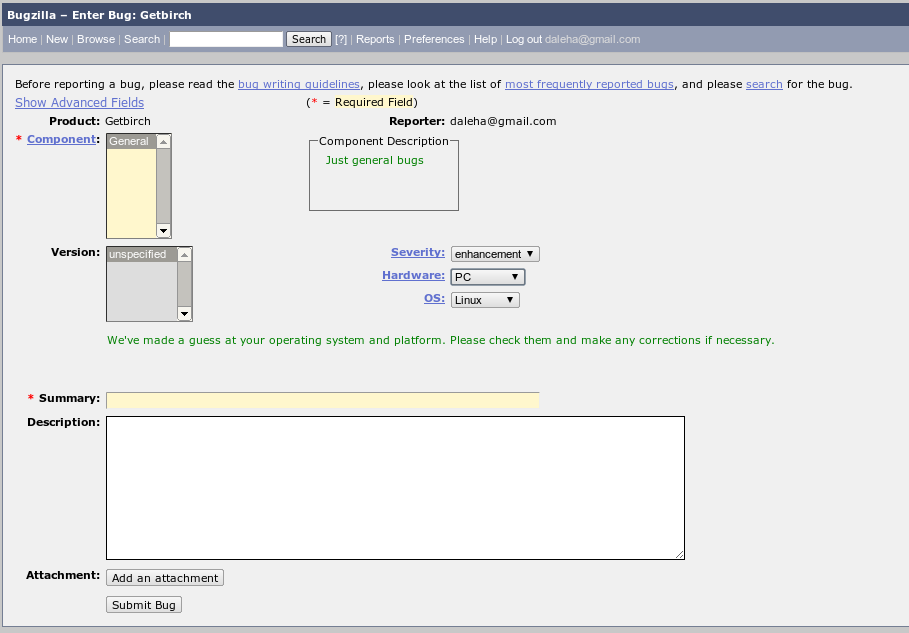Open the Search page link
The image size is (909, 633).
tap(142, 39)
